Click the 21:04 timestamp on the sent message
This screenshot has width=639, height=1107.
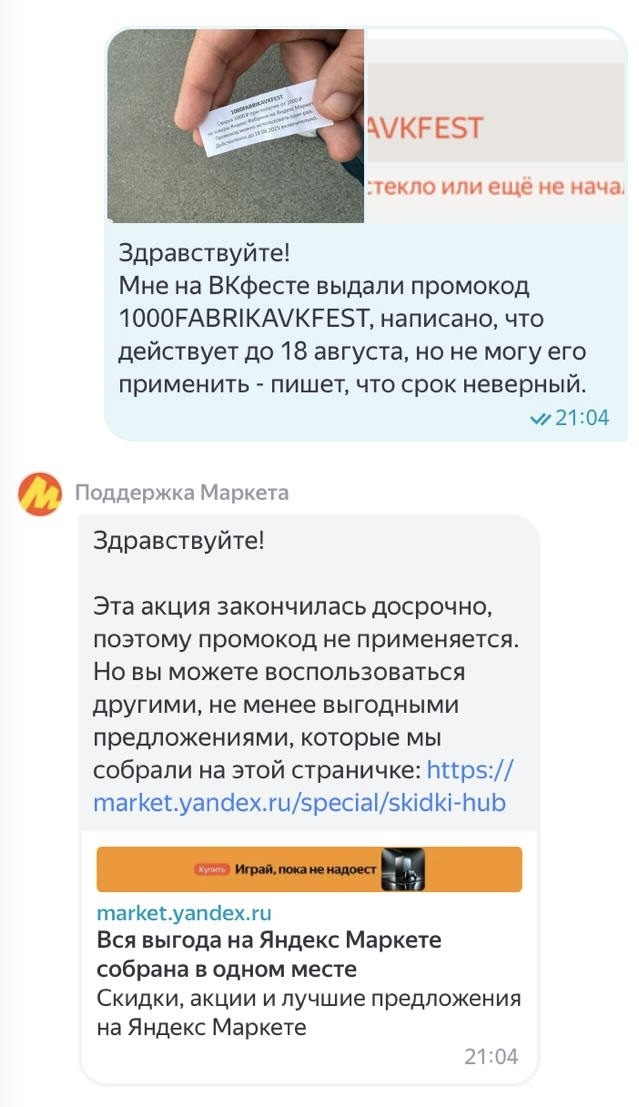[582, 419]
